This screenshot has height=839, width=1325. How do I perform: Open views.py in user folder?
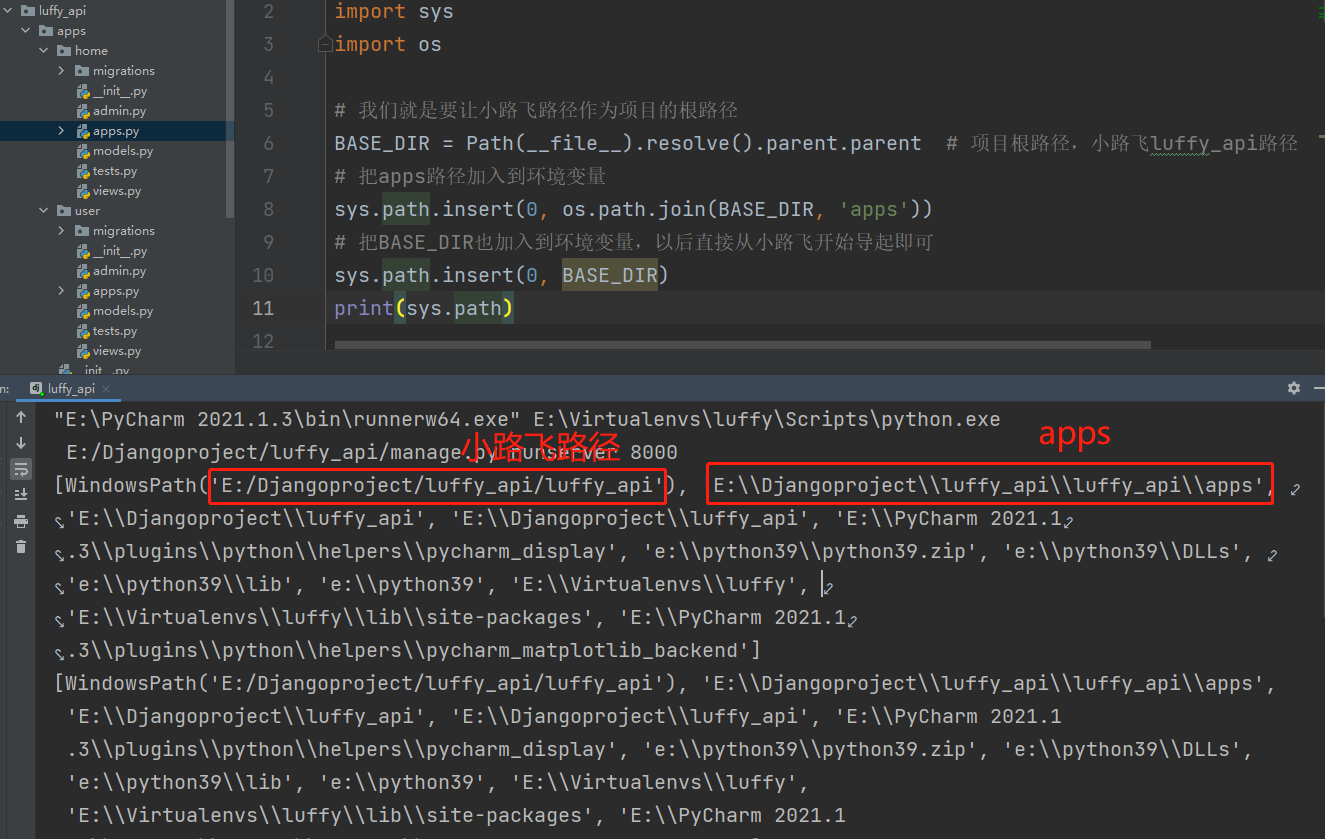pos(110,351)
